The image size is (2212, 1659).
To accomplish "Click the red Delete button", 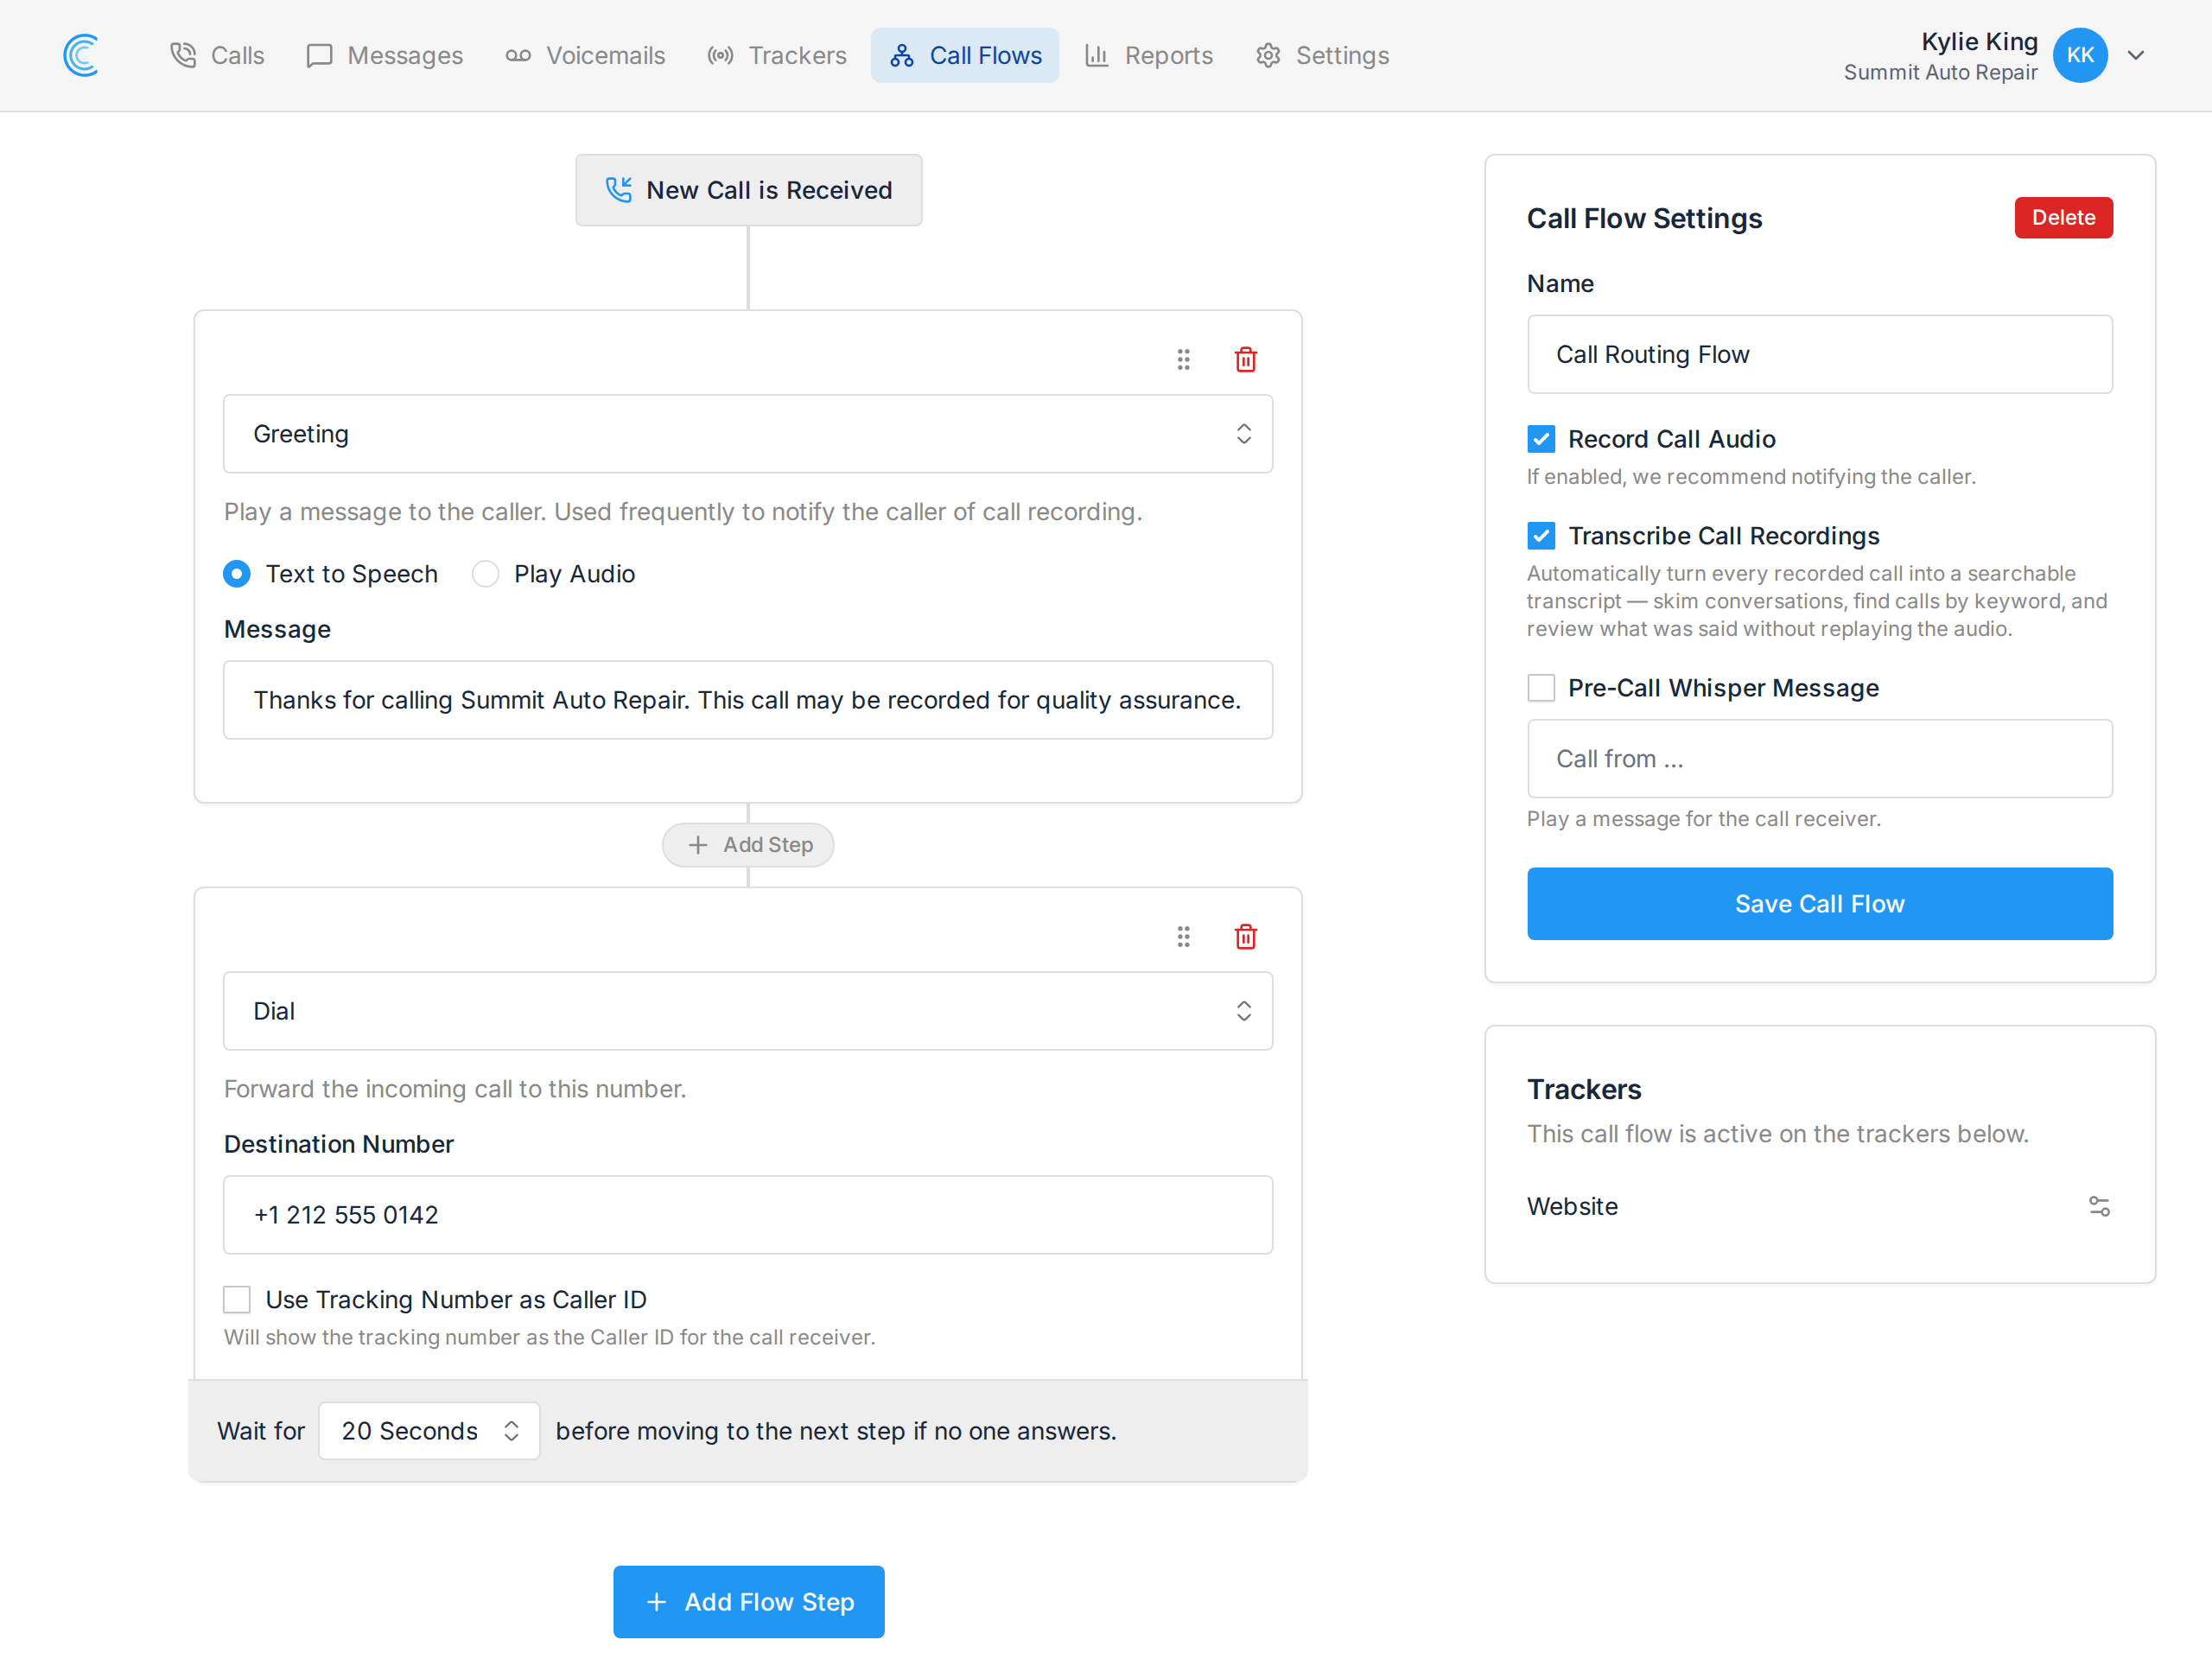I will click(x=2063, y=218).
